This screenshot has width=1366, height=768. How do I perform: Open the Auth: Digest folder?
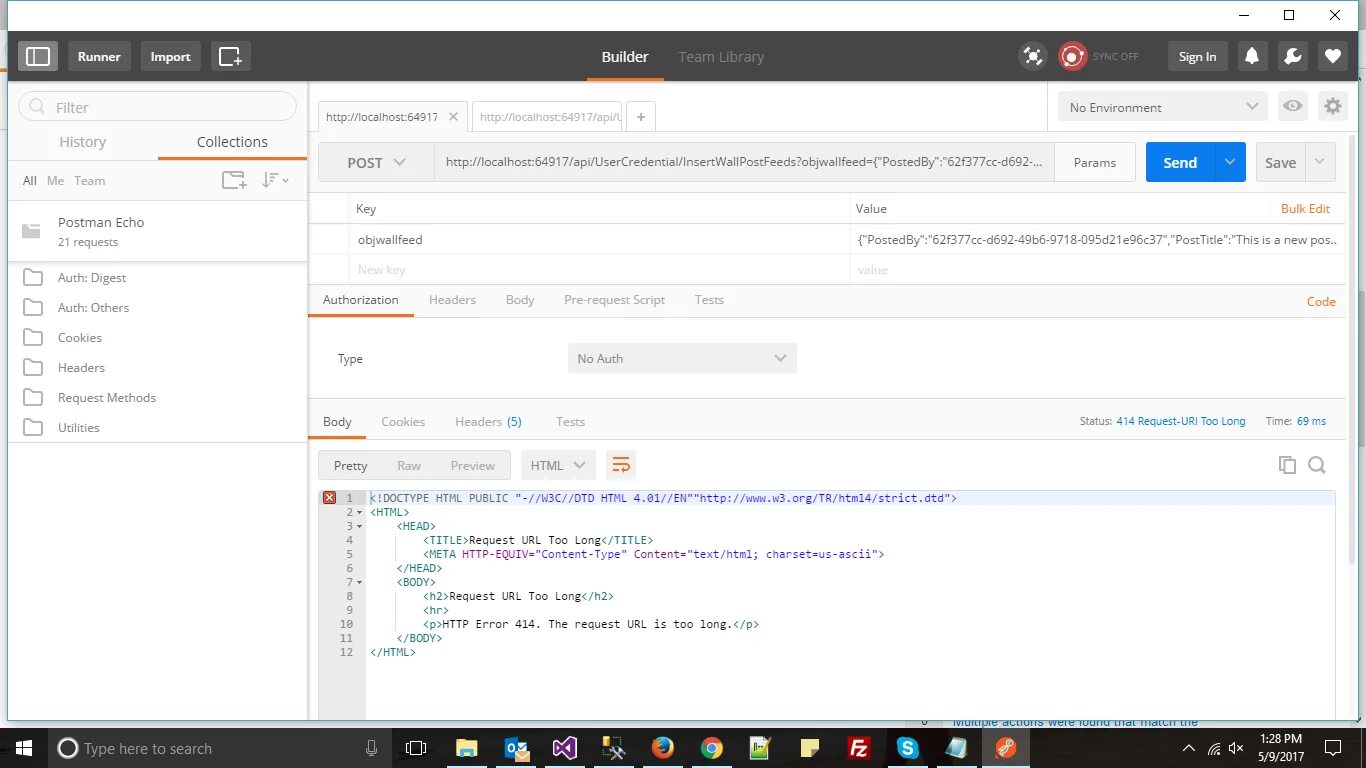157,277
